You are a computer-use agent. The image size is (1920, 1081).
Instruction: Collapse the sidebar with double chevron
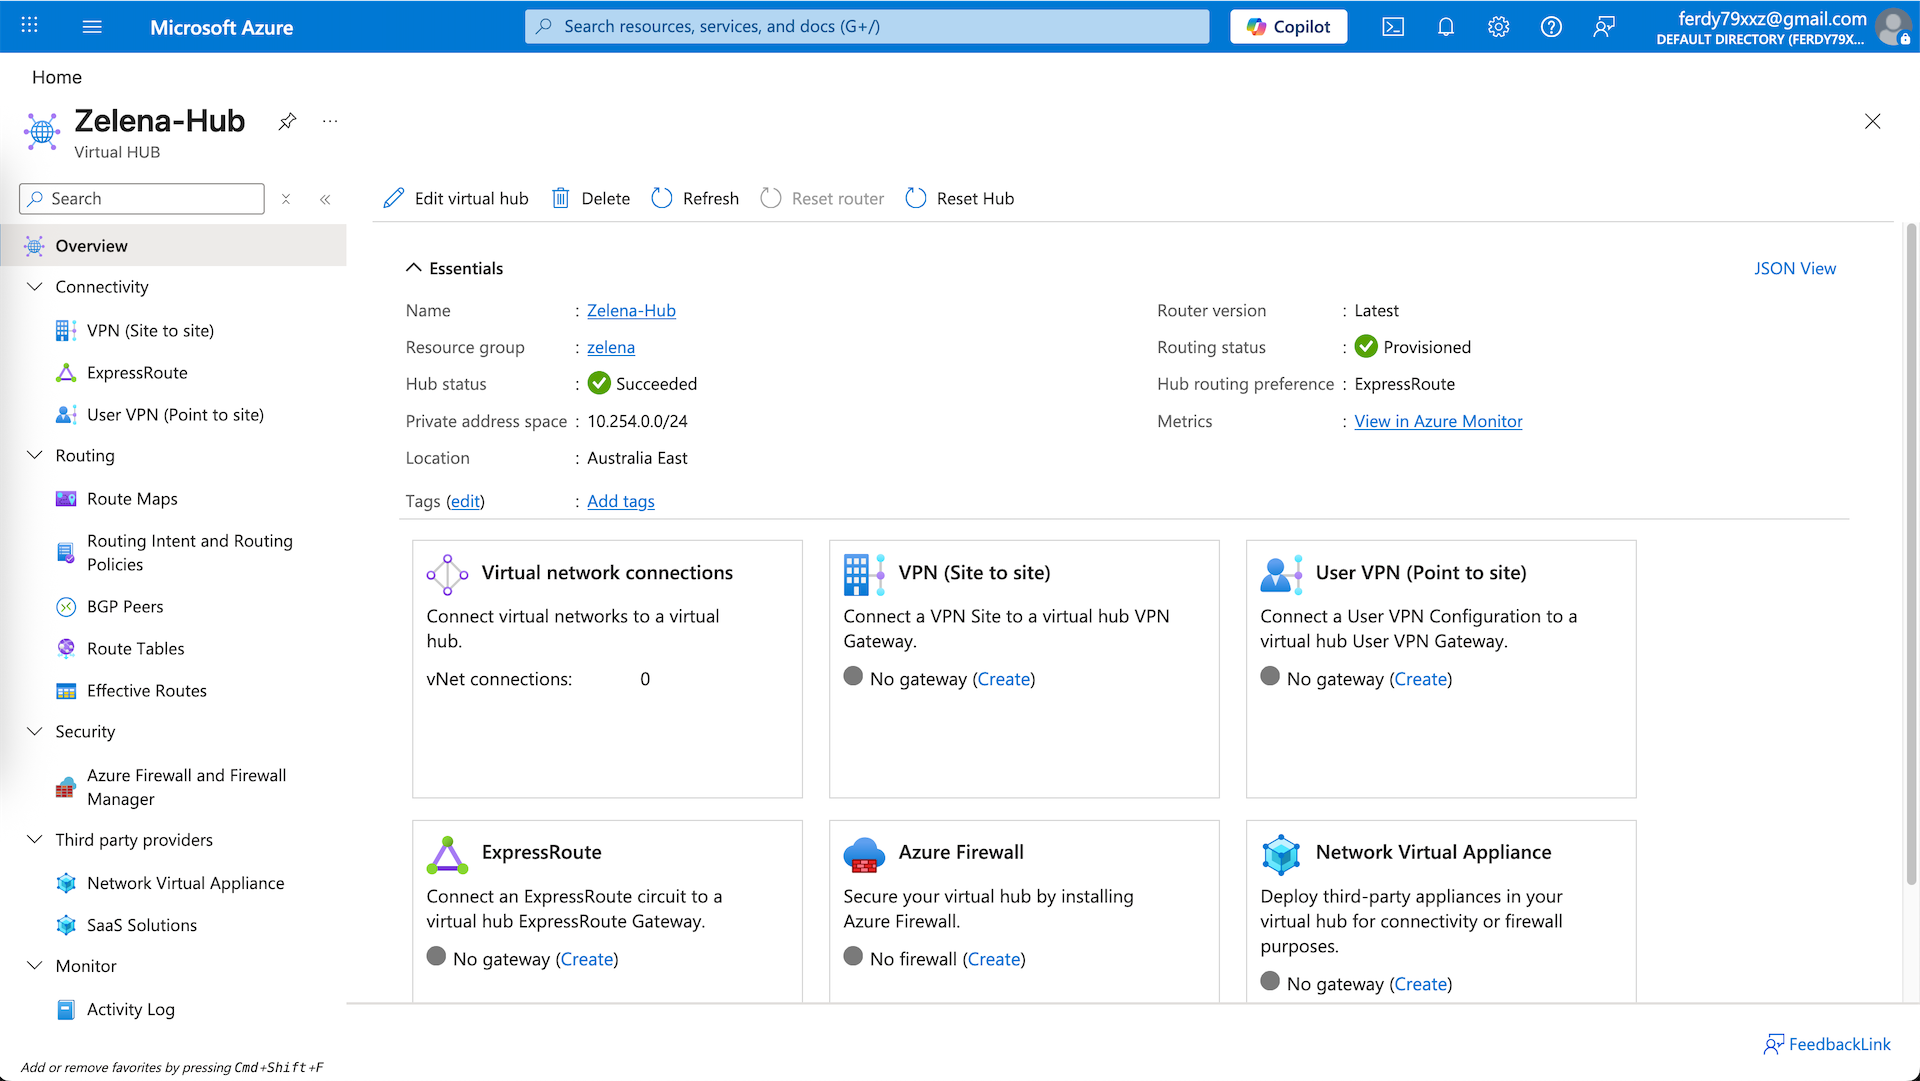325,199
